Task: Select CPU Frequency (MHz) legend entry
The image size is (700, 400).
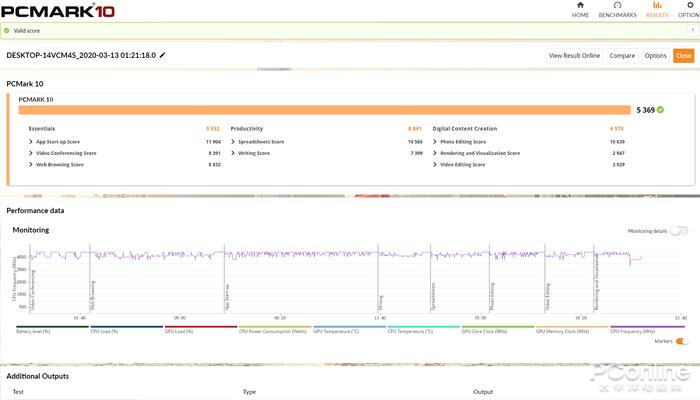Action: coord(646,329)
